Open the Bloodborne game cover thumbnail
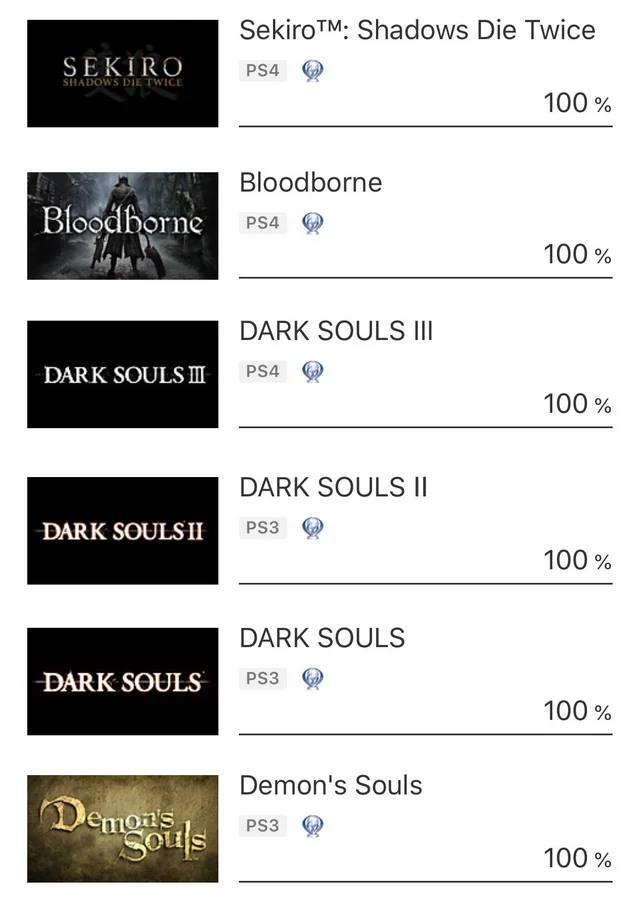 click(122, 225)
